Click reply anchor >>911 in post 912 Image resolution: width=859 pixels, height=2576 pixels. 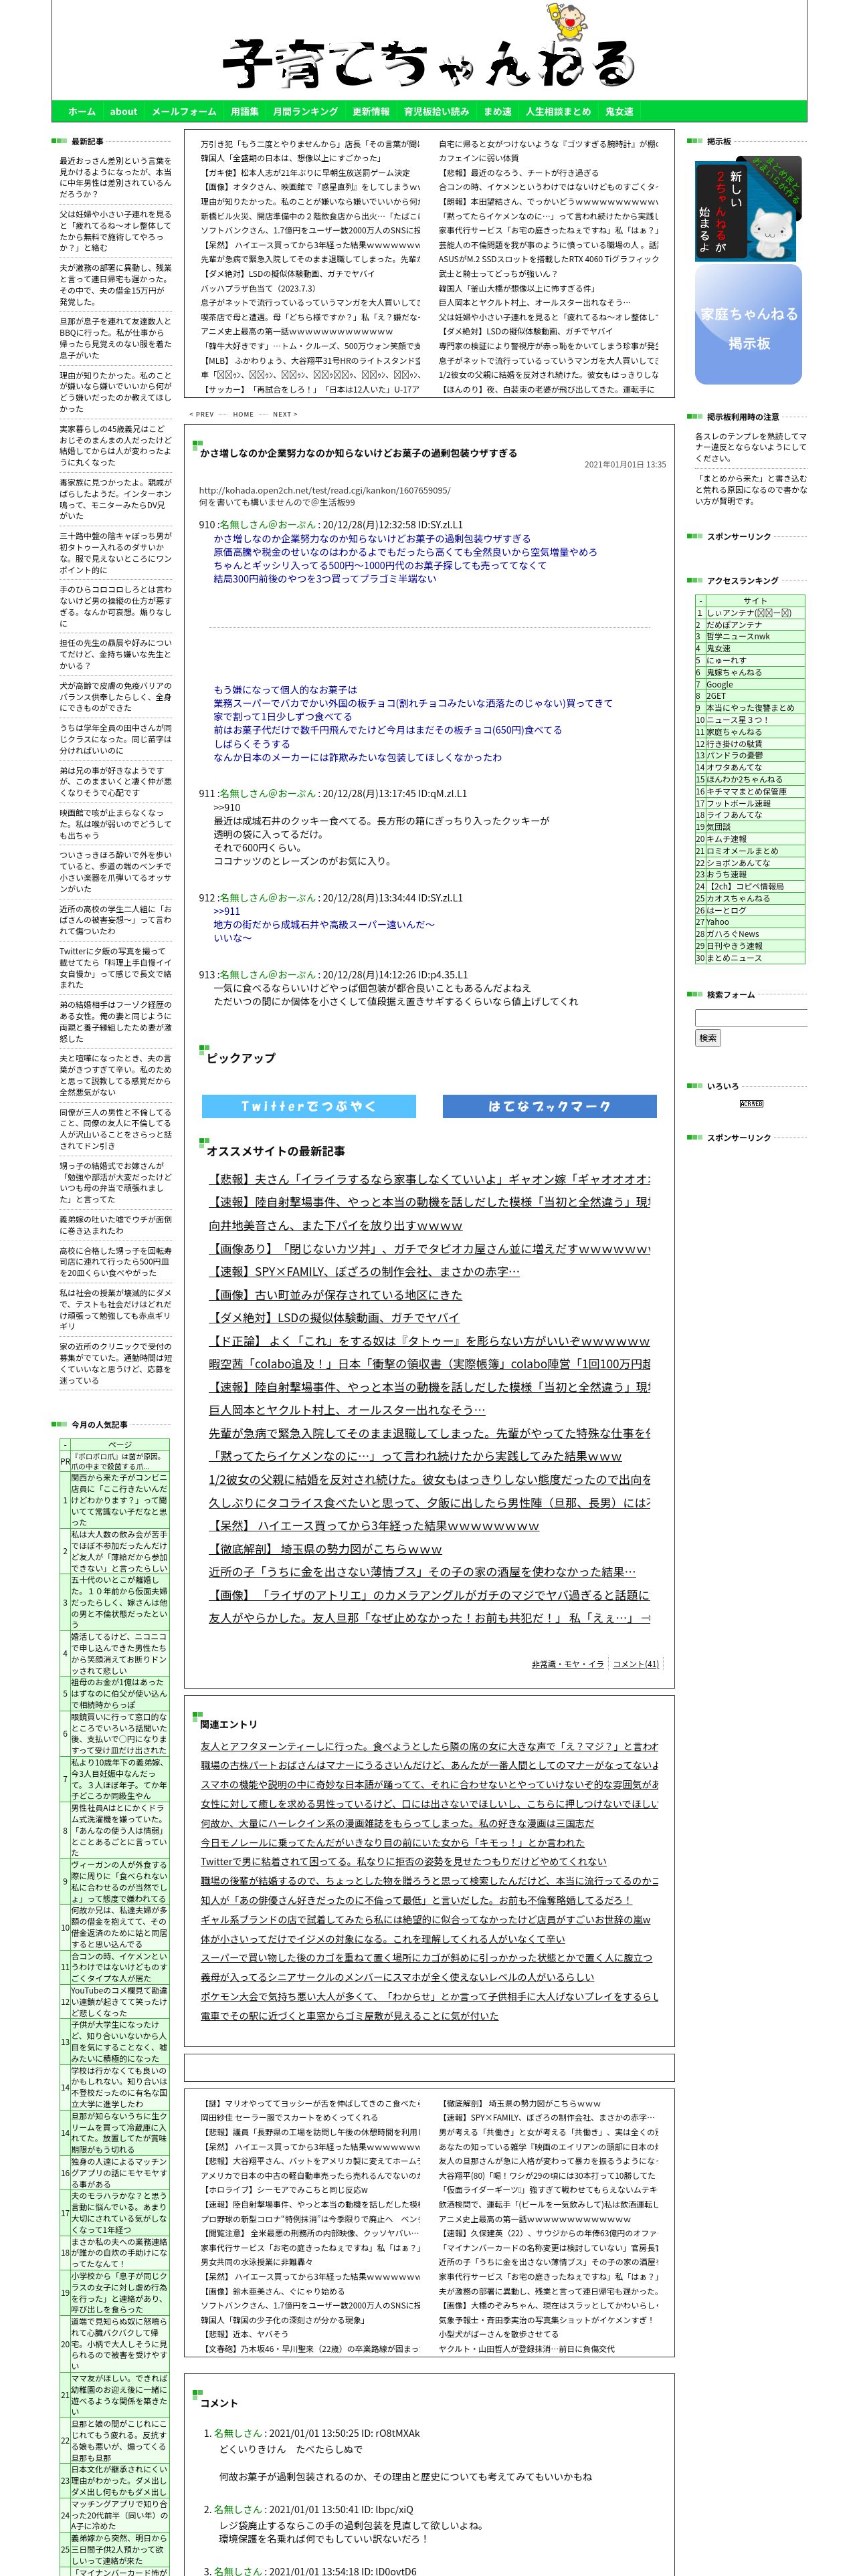point(227,912)
